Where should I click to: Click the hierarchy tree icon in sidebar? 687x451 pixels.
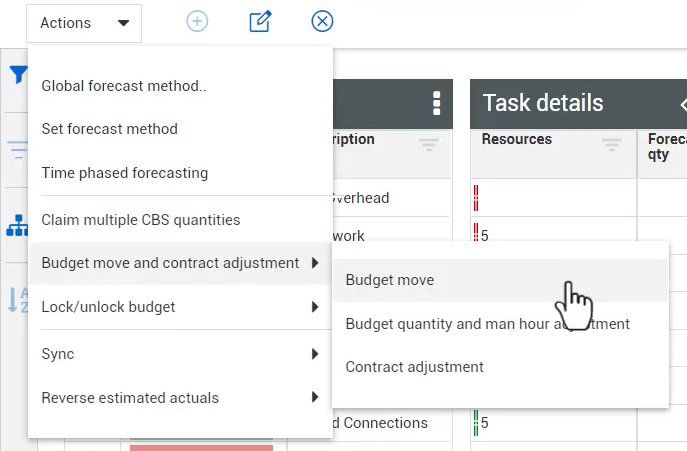[16, 227]
